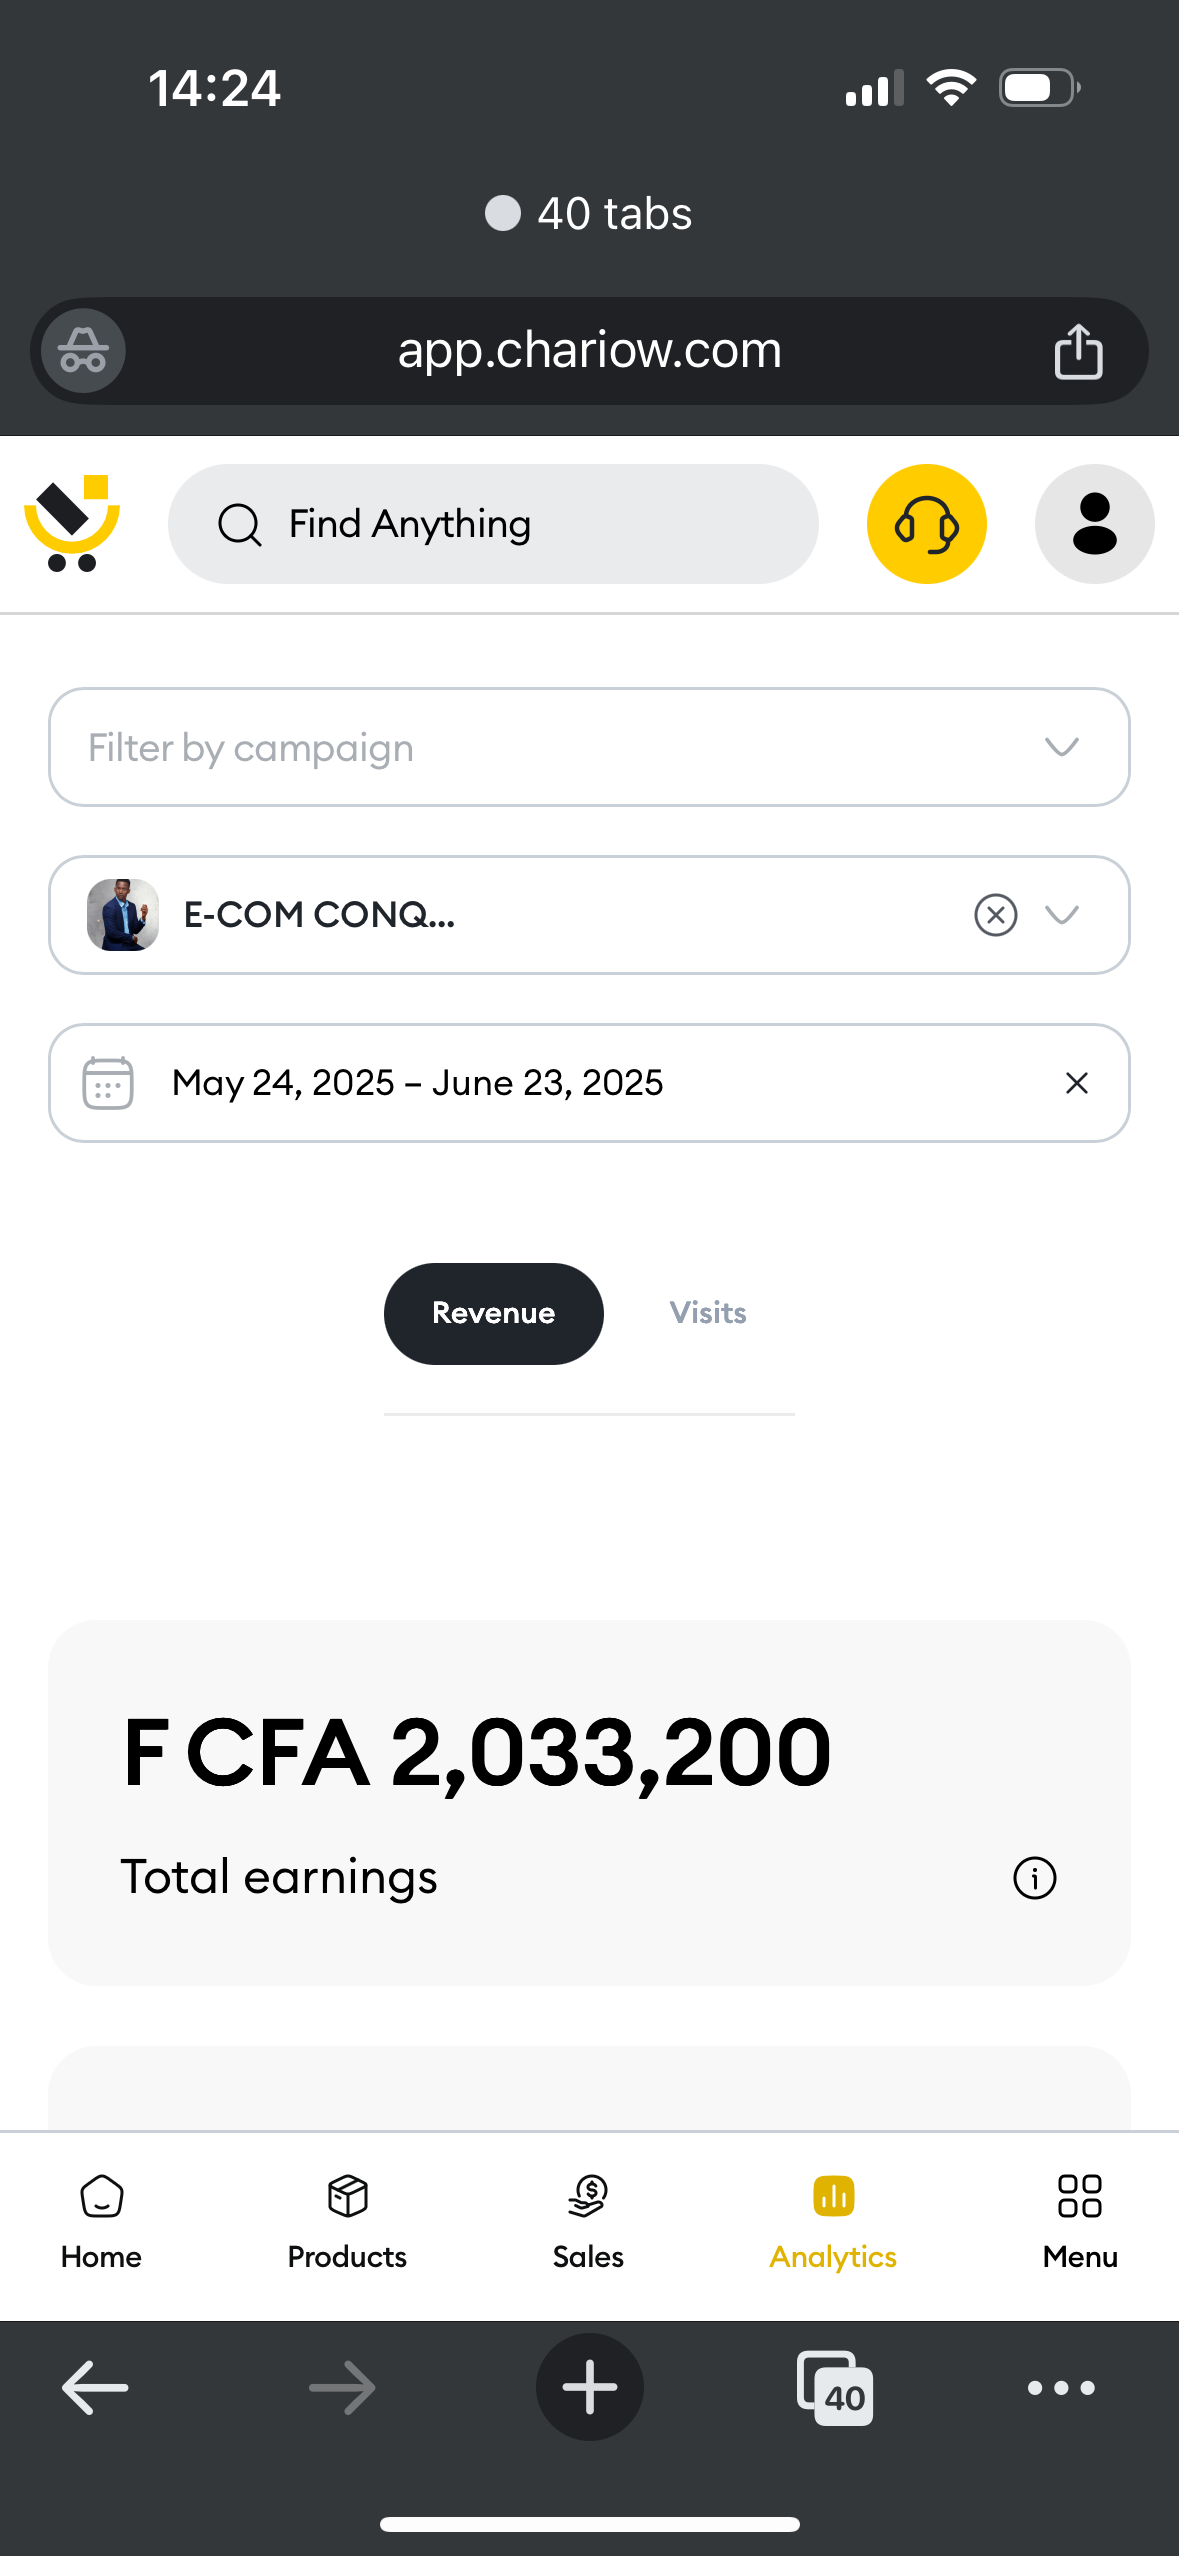This screenshot has height=2556, width=1179.
Task: Expand the Filter by campaign dropdown
Action: [x=589, y=747]
